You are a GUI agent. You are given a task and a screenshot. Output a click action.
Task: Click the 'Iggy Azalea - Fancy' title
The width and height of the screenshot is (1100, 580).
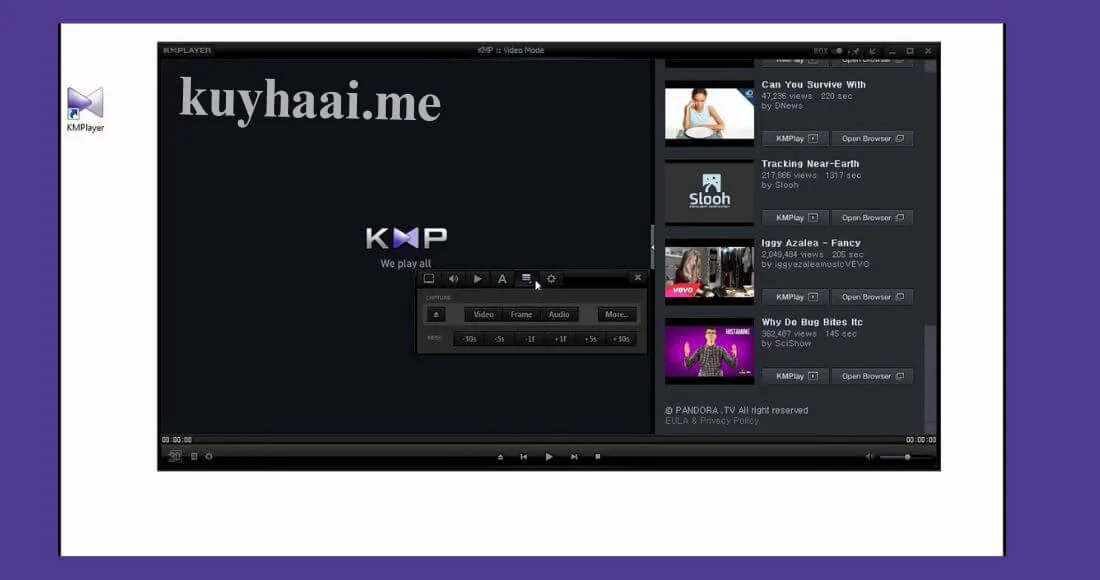point(811,243)
